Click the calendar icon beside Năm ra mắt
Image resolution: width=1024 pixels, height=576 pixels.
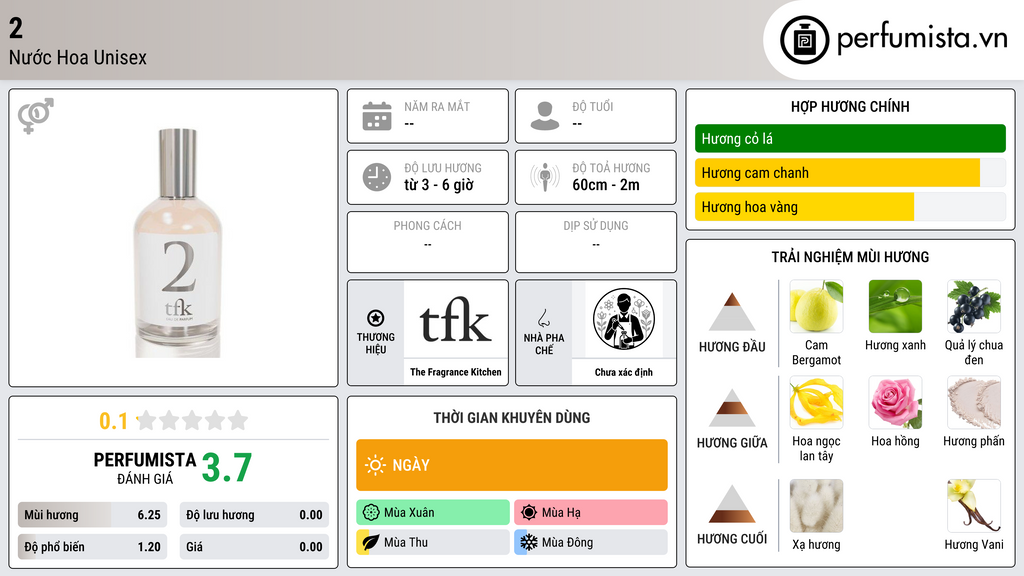(377, 116)
